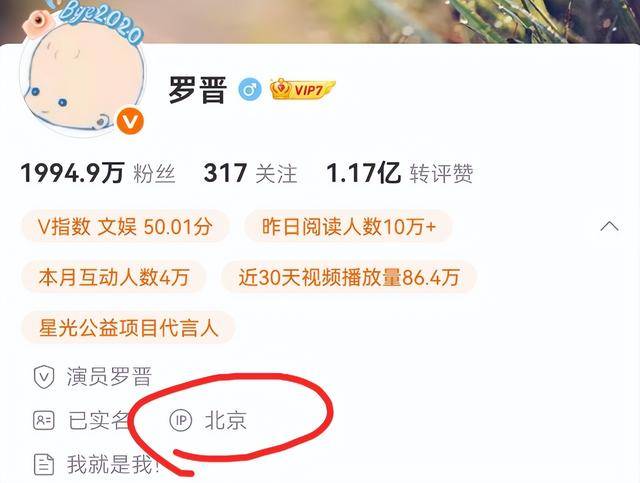Tap the blue male gender icon
Screen dimensions: 640x483
[x=250, y=89]
